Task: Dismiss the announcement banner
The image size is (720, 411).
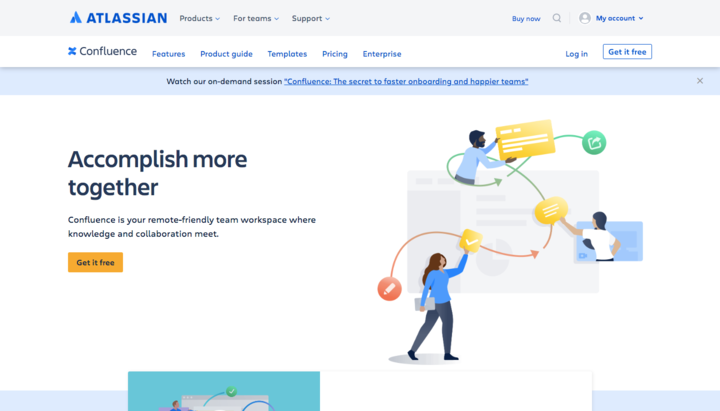Action: (x=700, y=81)
